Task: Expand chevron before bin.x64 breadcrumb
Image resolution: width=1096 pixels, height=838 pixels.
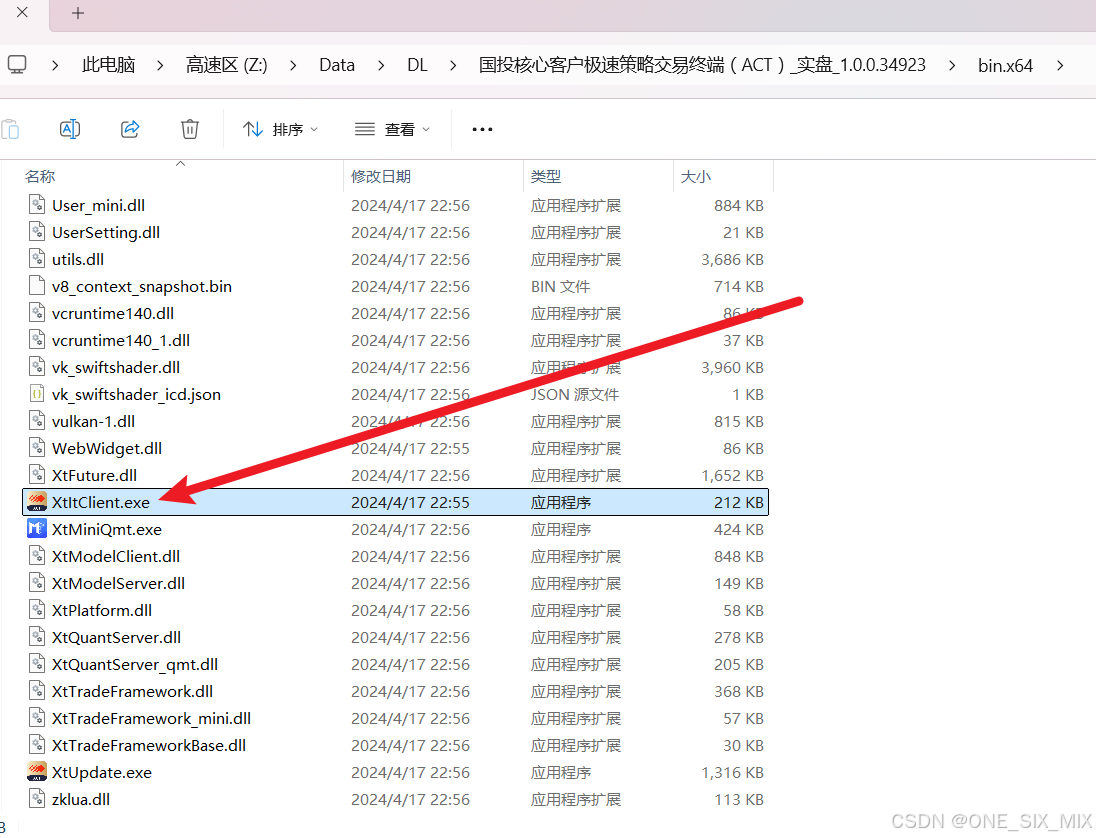Action: coord(952,65)
